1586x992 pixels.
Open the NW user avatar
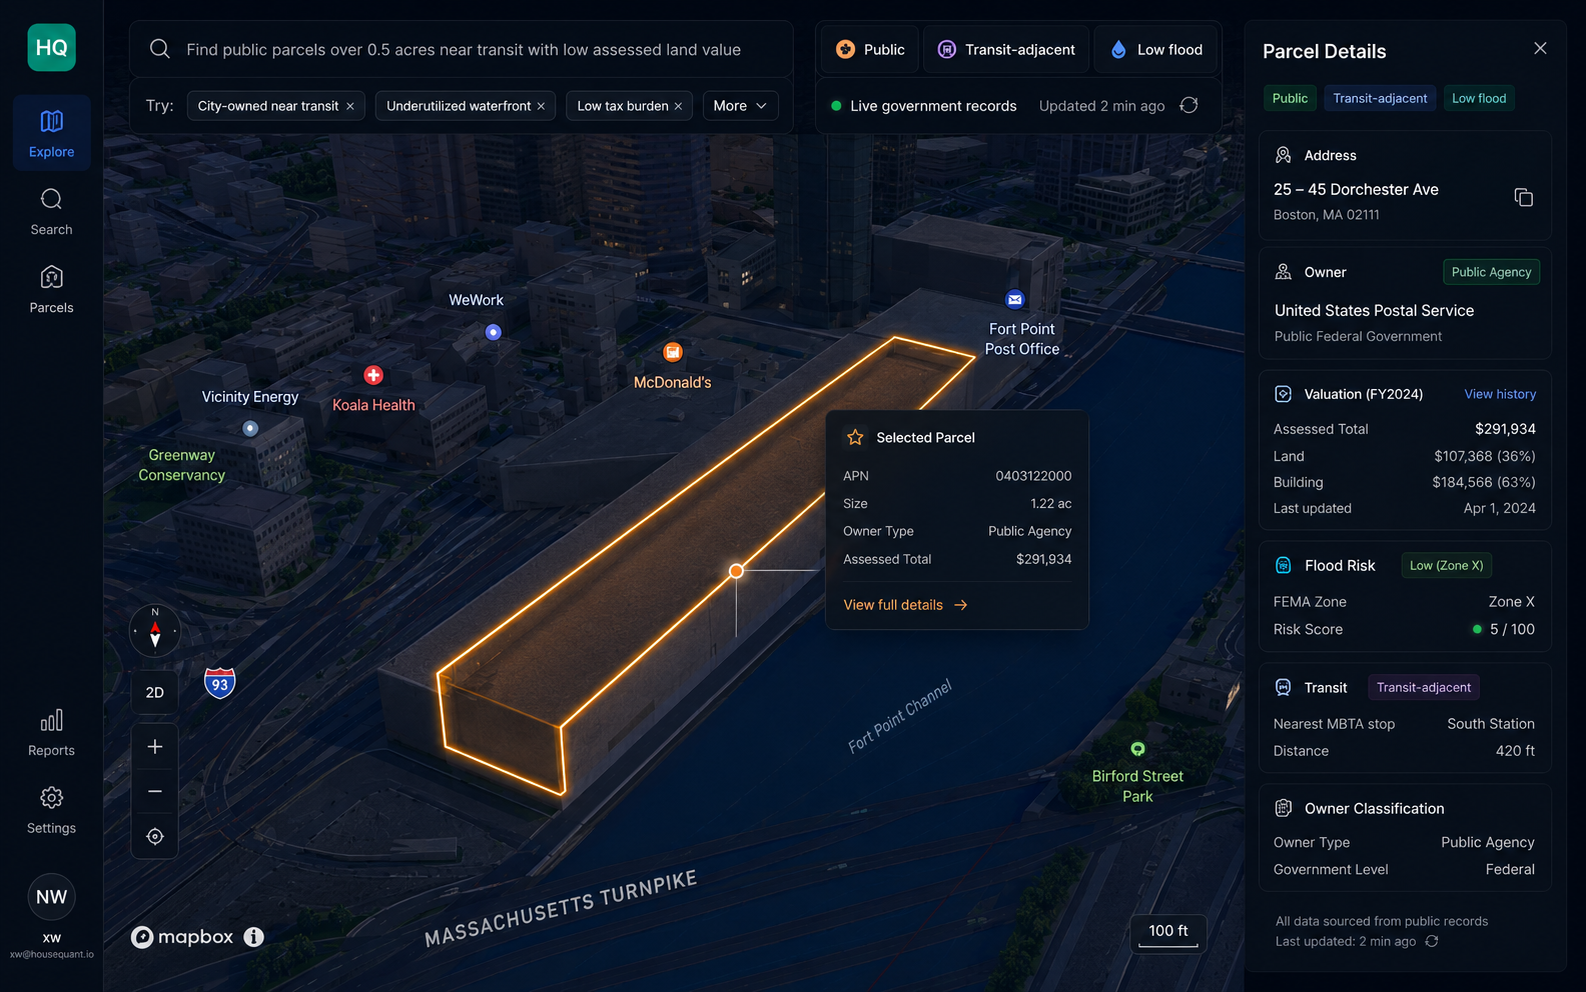point(52,897)
